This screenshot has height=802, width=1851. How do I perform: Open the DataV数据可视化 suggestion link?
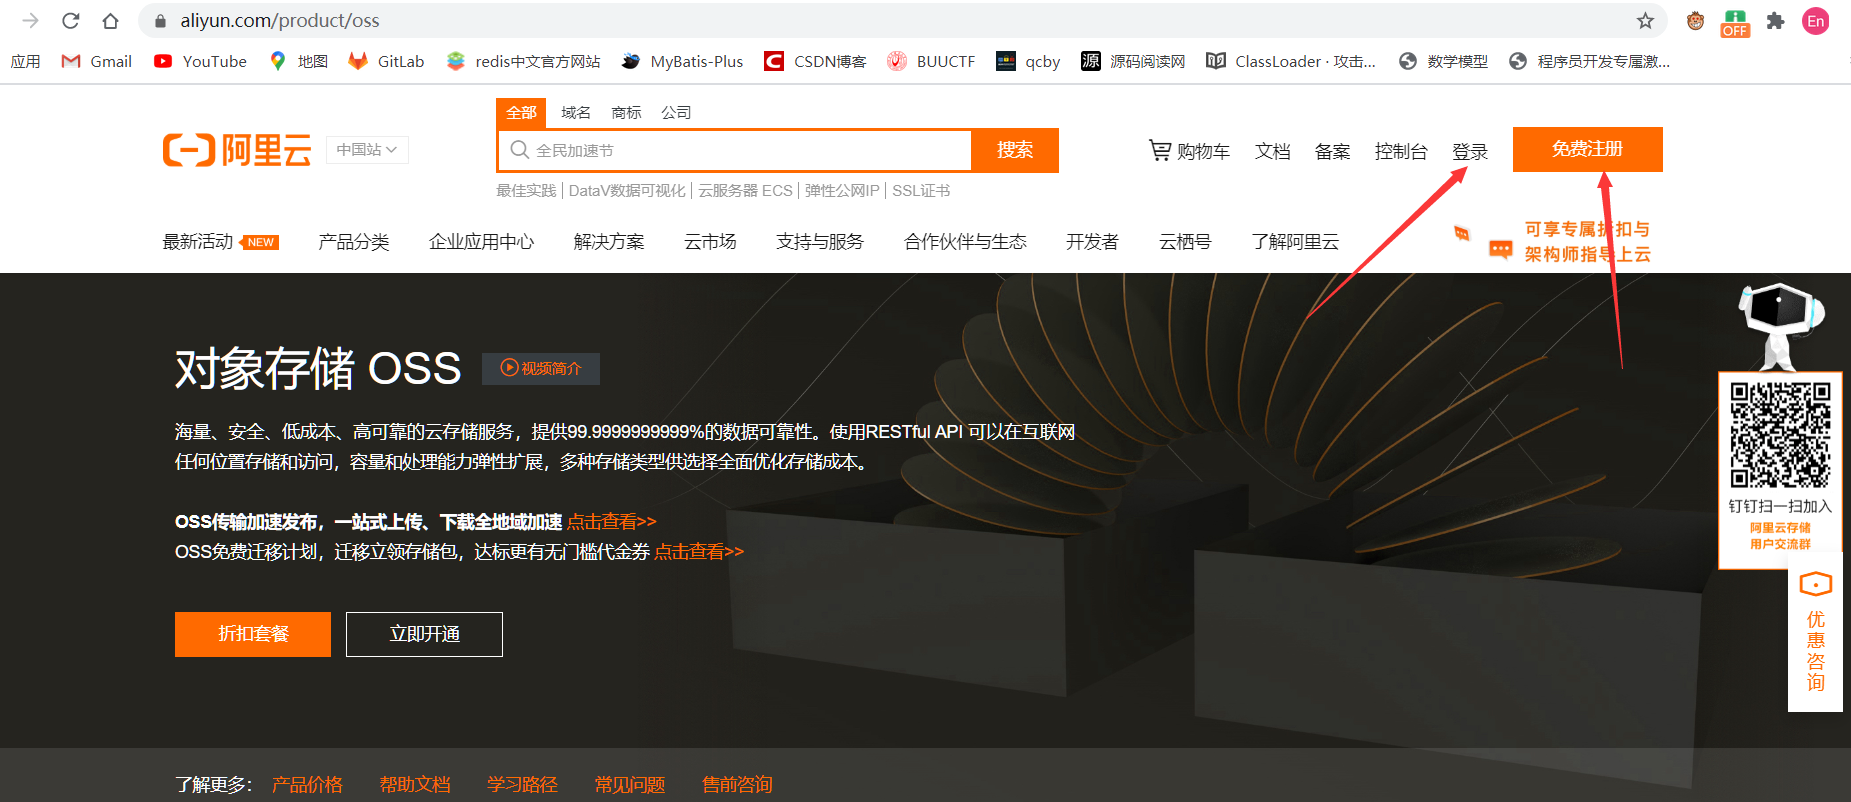pos(627,191)
